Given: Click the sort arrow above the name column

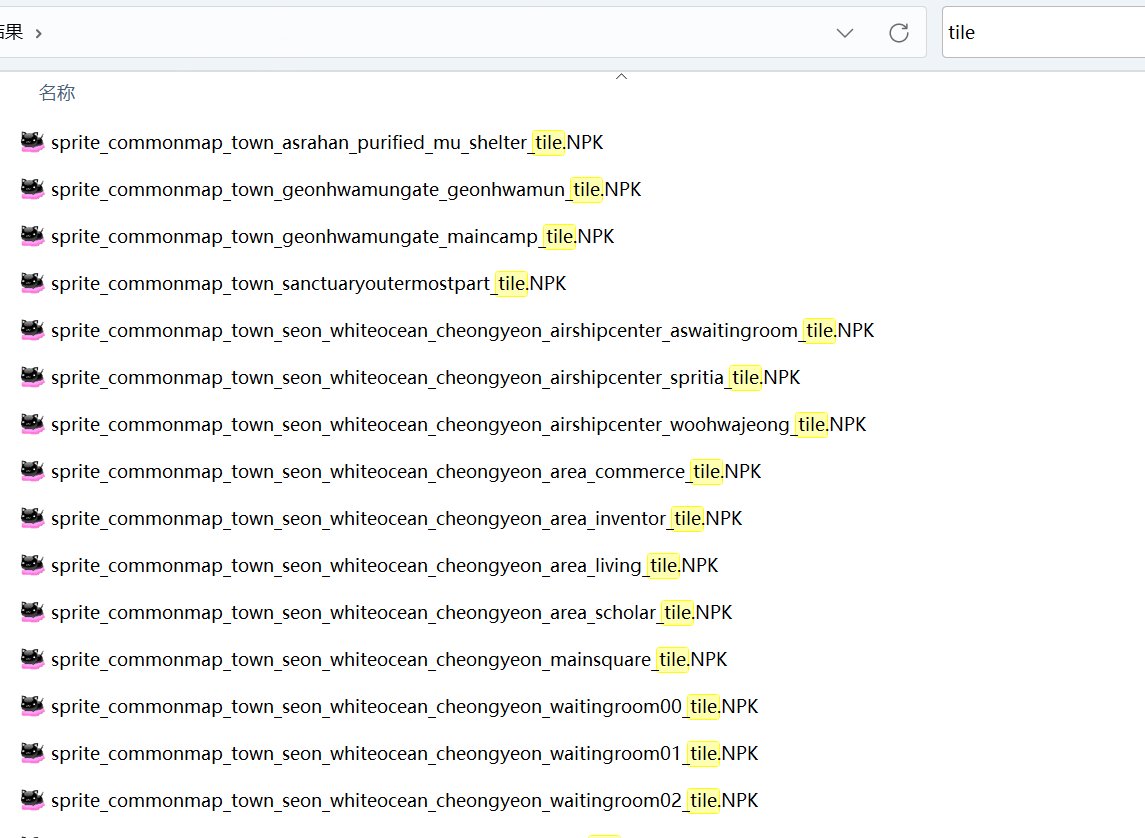Looking at the screenshot, I should [621, 76].
